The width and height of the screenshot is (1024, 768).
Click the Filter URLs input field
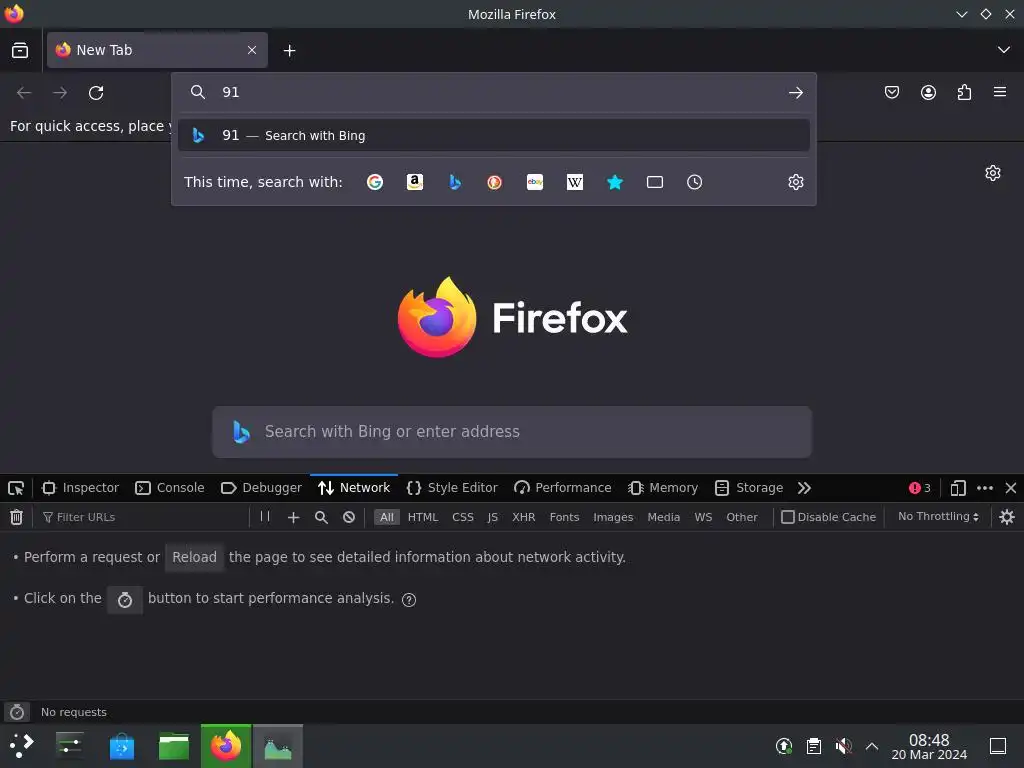tap(144, 517)
